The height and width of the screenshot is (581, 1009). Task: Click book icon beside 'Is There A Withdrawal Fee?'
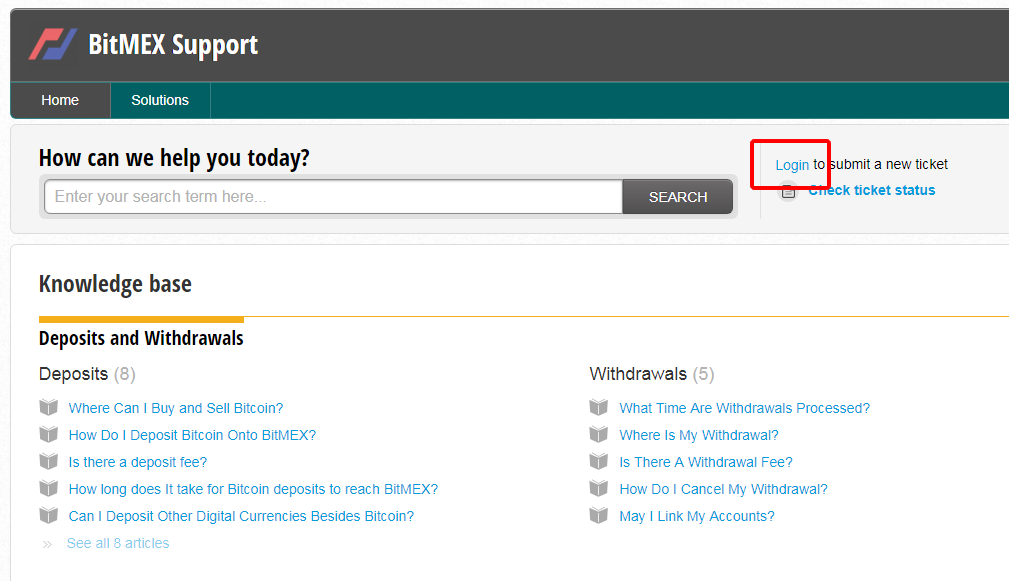[x=599, y=461]
